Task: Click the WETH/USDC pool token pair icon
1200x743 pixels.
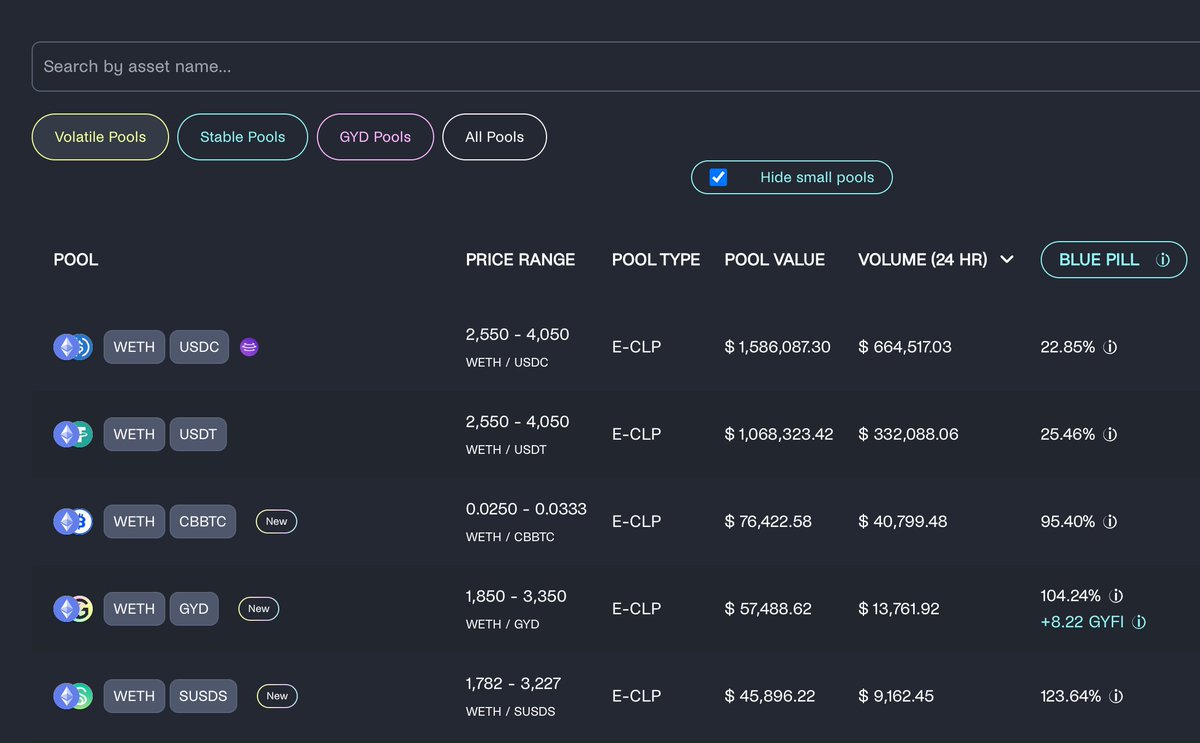Action: pyautogui.click(x=73, y=347)
